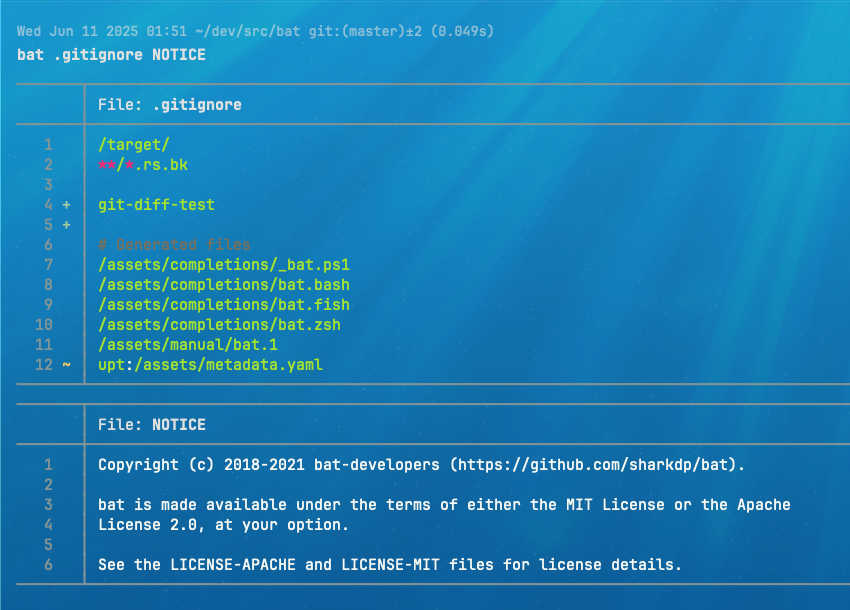Click line number 10 in the .gitignore gutter
The width and height of the screenshot is (850, 610).
44,325
